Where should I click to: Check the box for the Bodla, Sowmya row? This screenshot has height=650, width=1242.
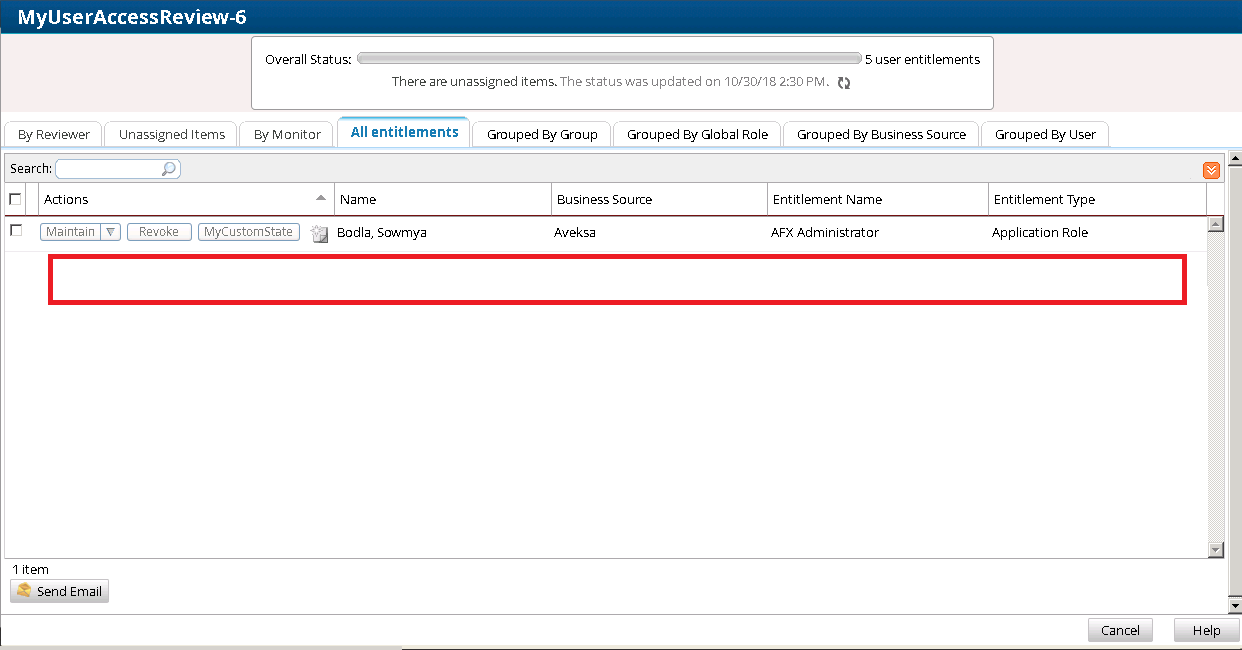[x=15, y=231]
